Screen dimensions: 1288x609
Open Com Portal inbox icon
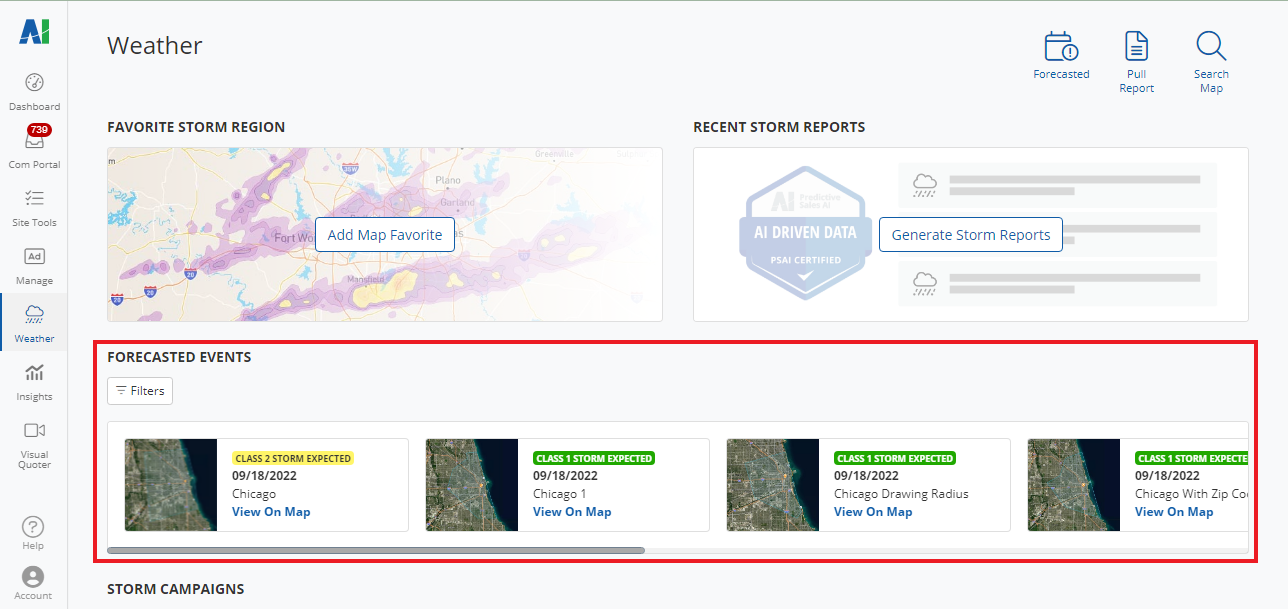coord(34,143)
